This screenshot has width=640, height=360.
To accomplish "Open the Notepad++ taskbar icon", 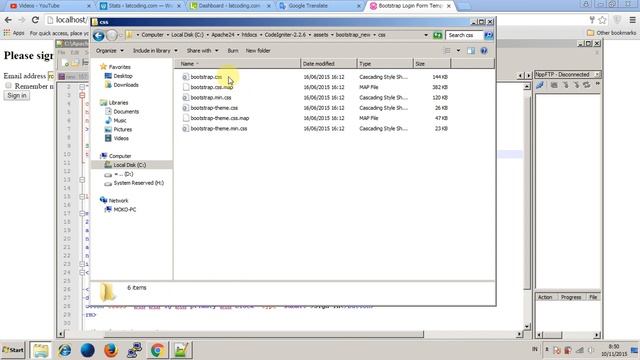I will pos(181,350).
